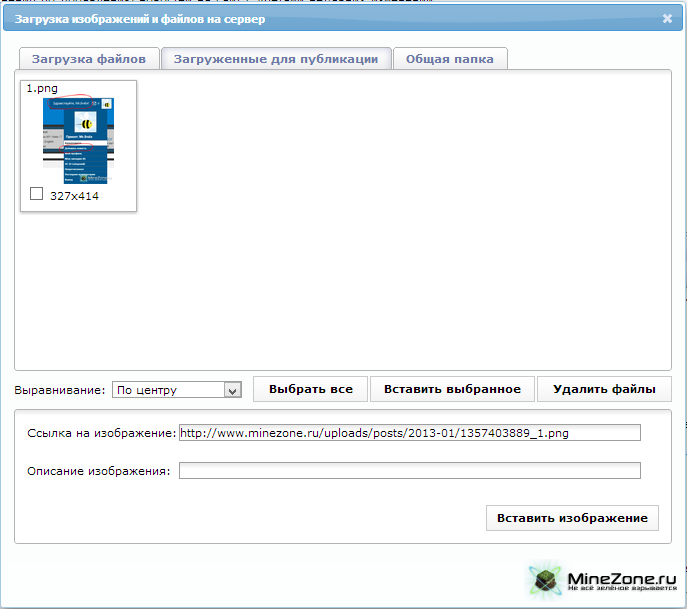687x609 pixels.
Task: Click the 327x414 dimensions label
Action: point(74,196)
